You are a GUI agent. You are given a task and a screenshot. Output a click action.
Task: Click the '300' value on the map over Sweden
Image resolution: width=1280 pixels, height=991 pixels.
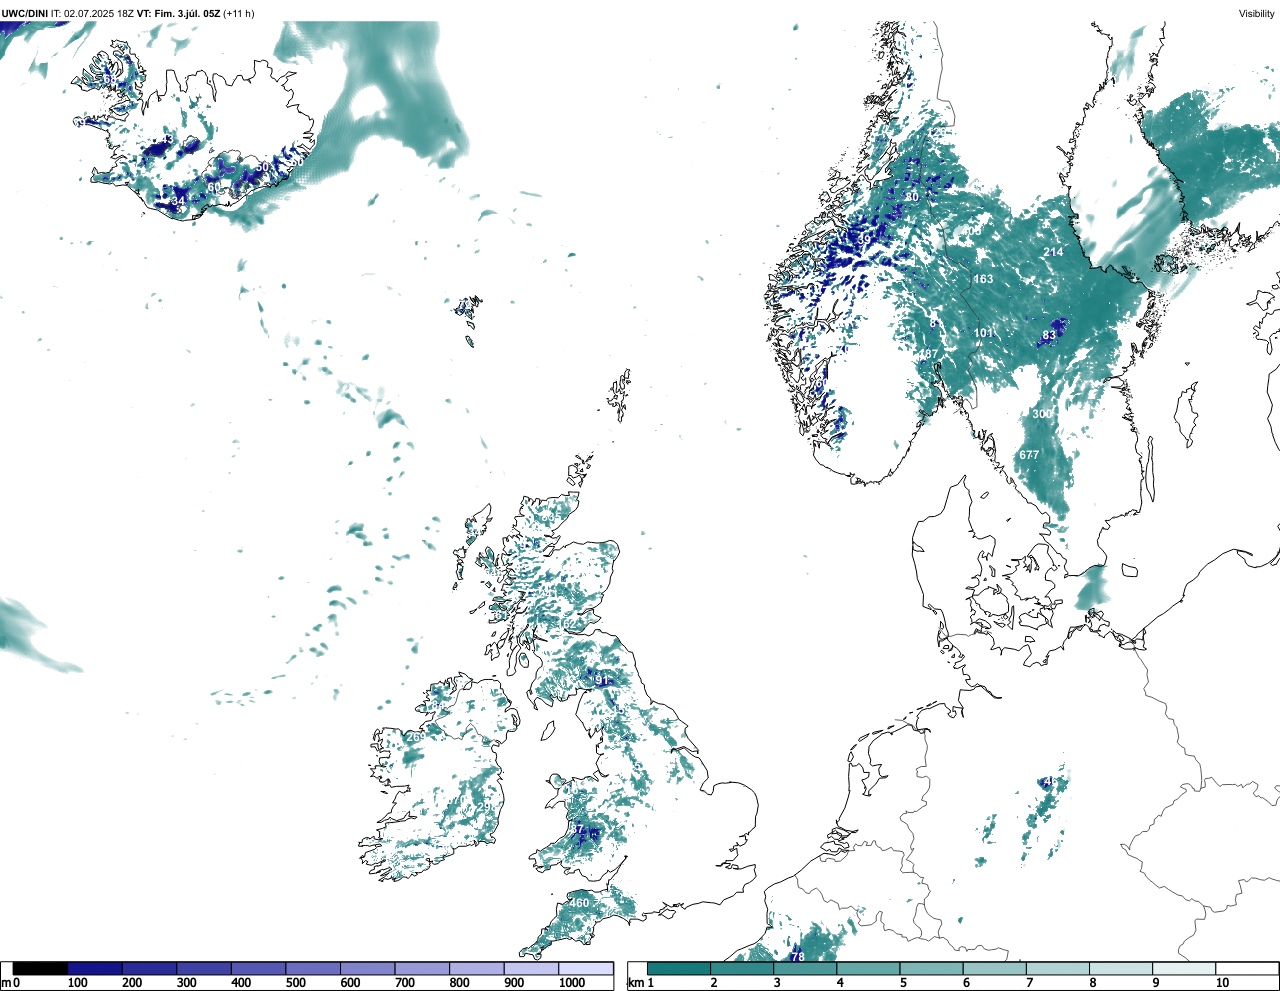(1041, 414)
